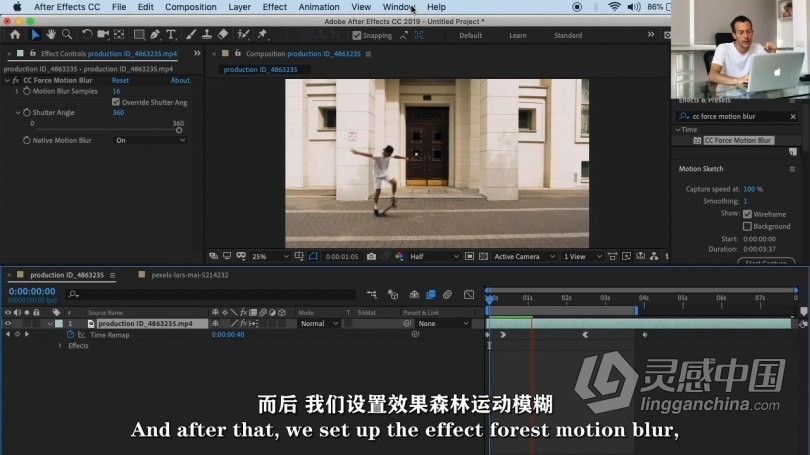Image resolution: width=810 pixels, height=455 pixels.
Task: Click the Home icon in toolbar
Action: pos(15,35)
